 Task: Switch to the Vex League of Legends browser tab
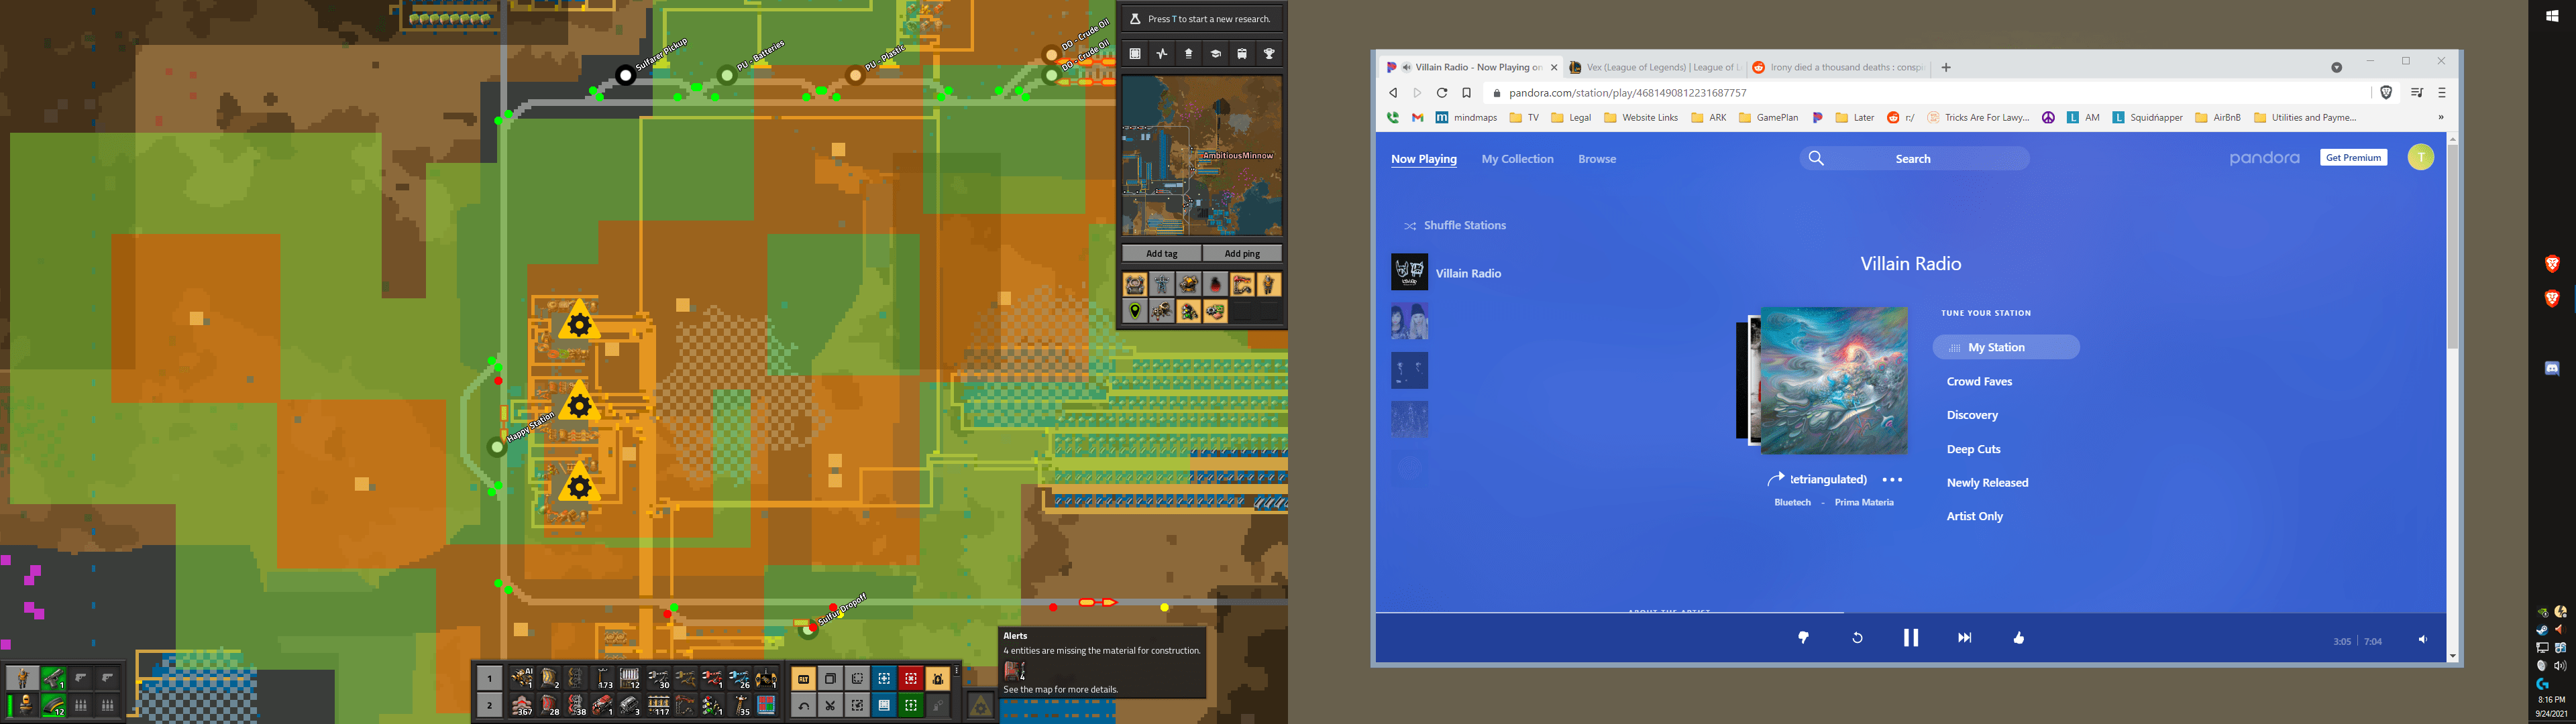coord(1655,67)
